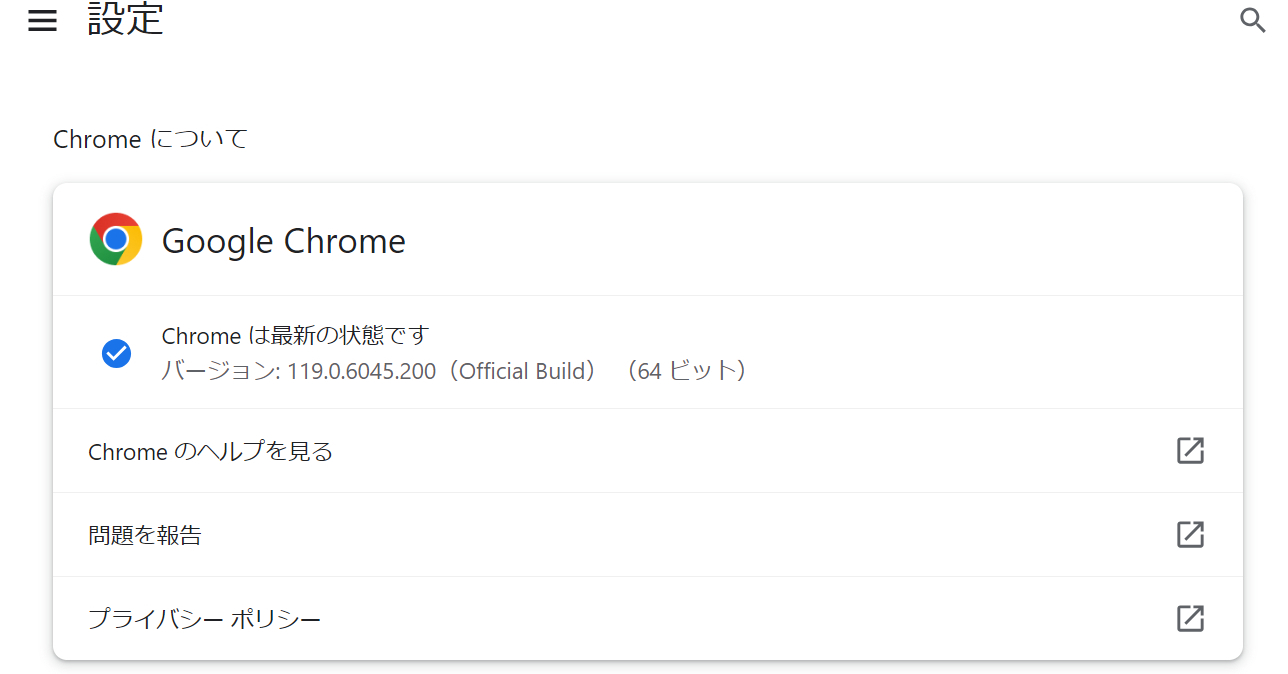Click the search settings magnifier icon

pos(1252,19)
